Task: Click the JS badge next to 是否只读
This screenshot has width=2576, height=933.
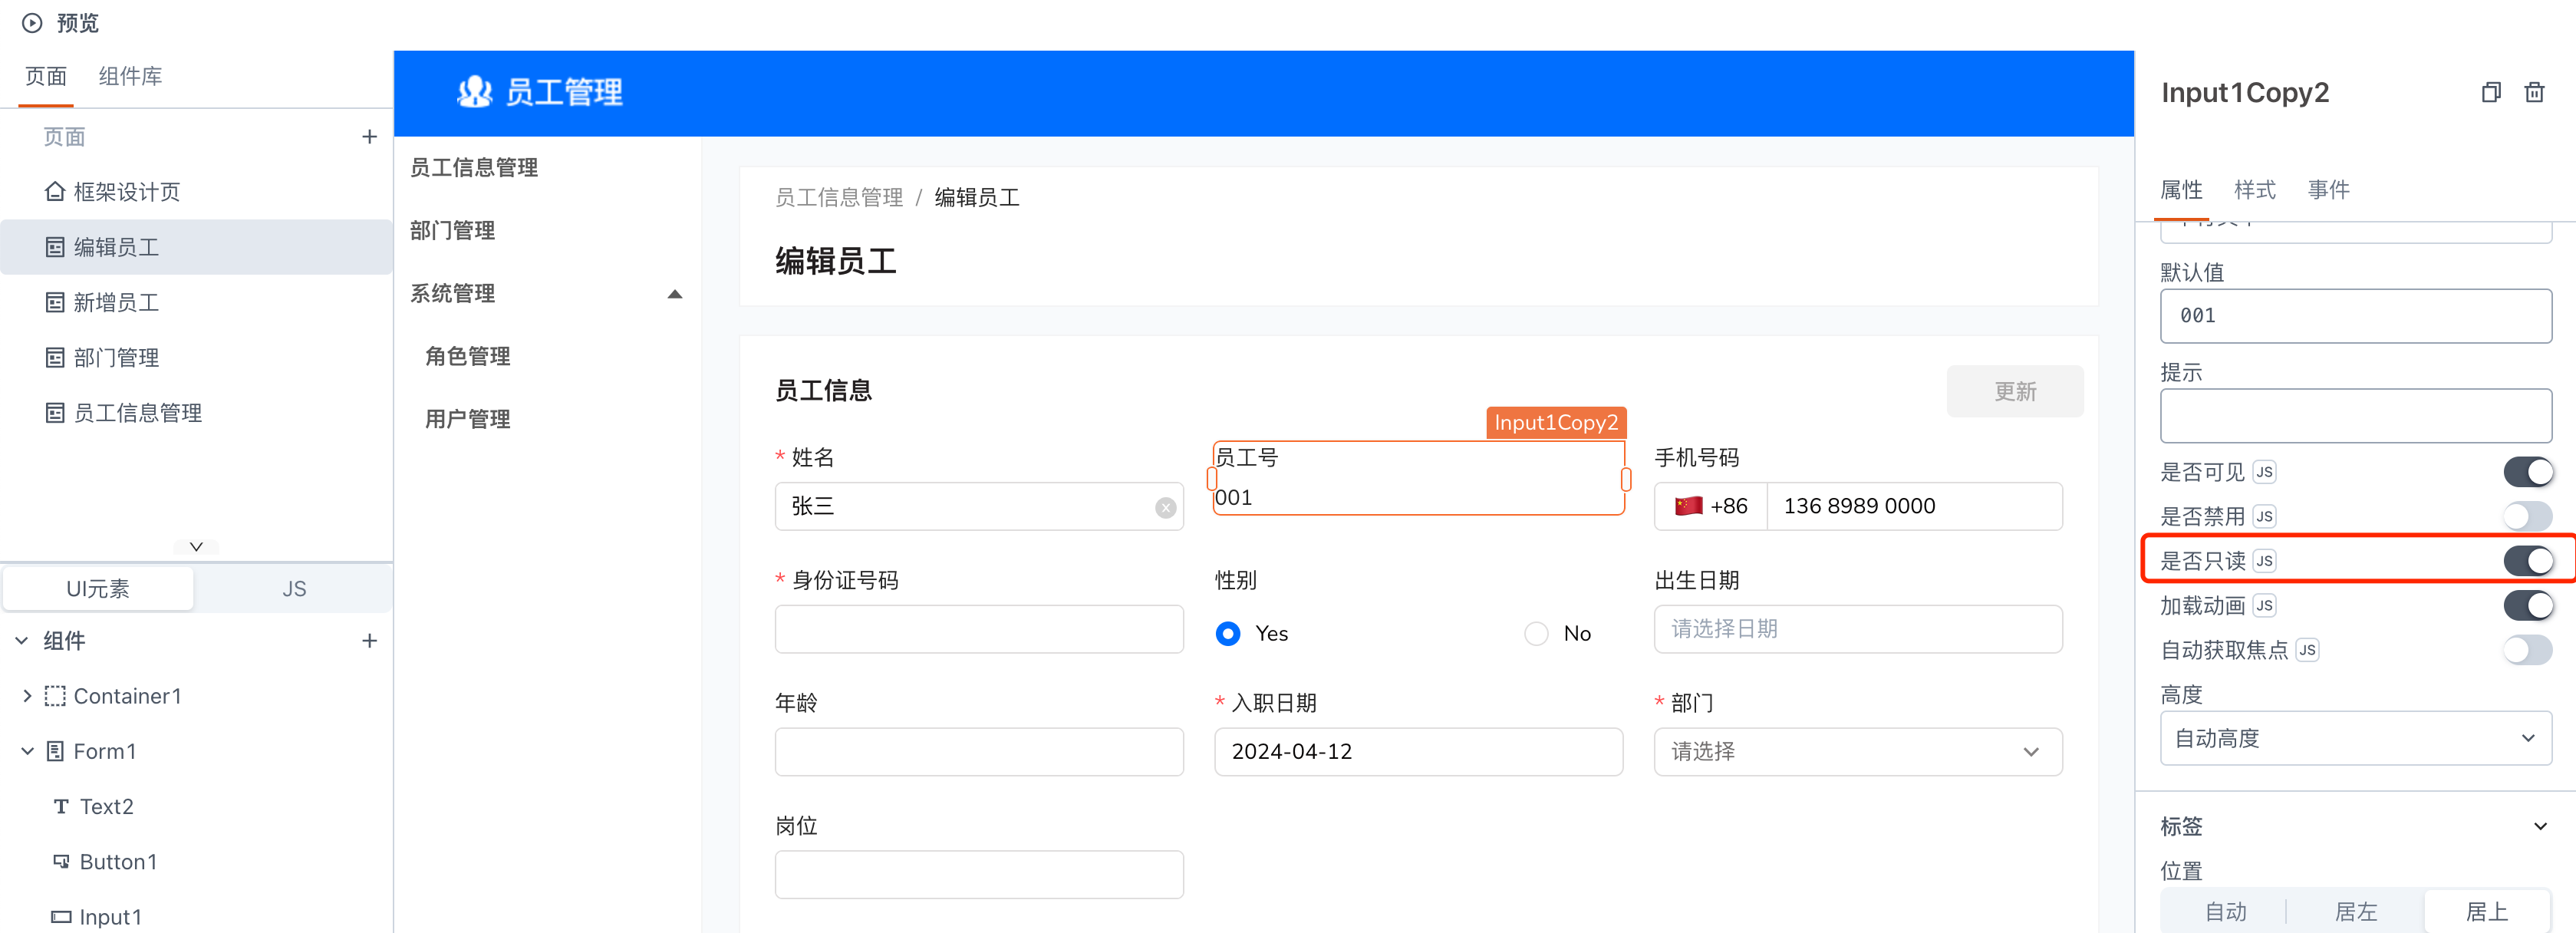Action: tap(2265, 561)
